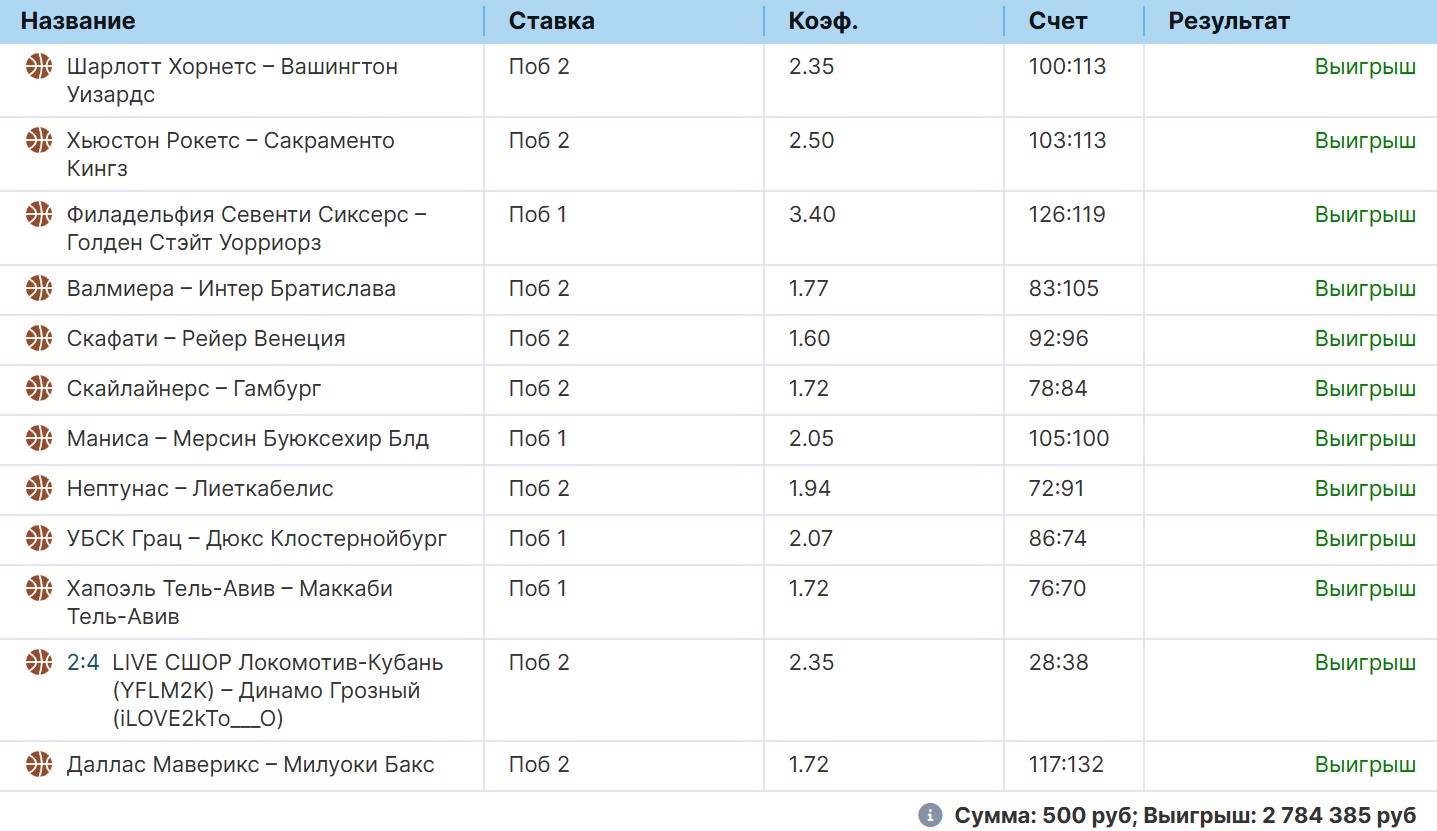Screen dimensions: 1437x831
Task: Open УБСК Грац – Дюкс Клостернойбург match
Action: coord(257,539)
